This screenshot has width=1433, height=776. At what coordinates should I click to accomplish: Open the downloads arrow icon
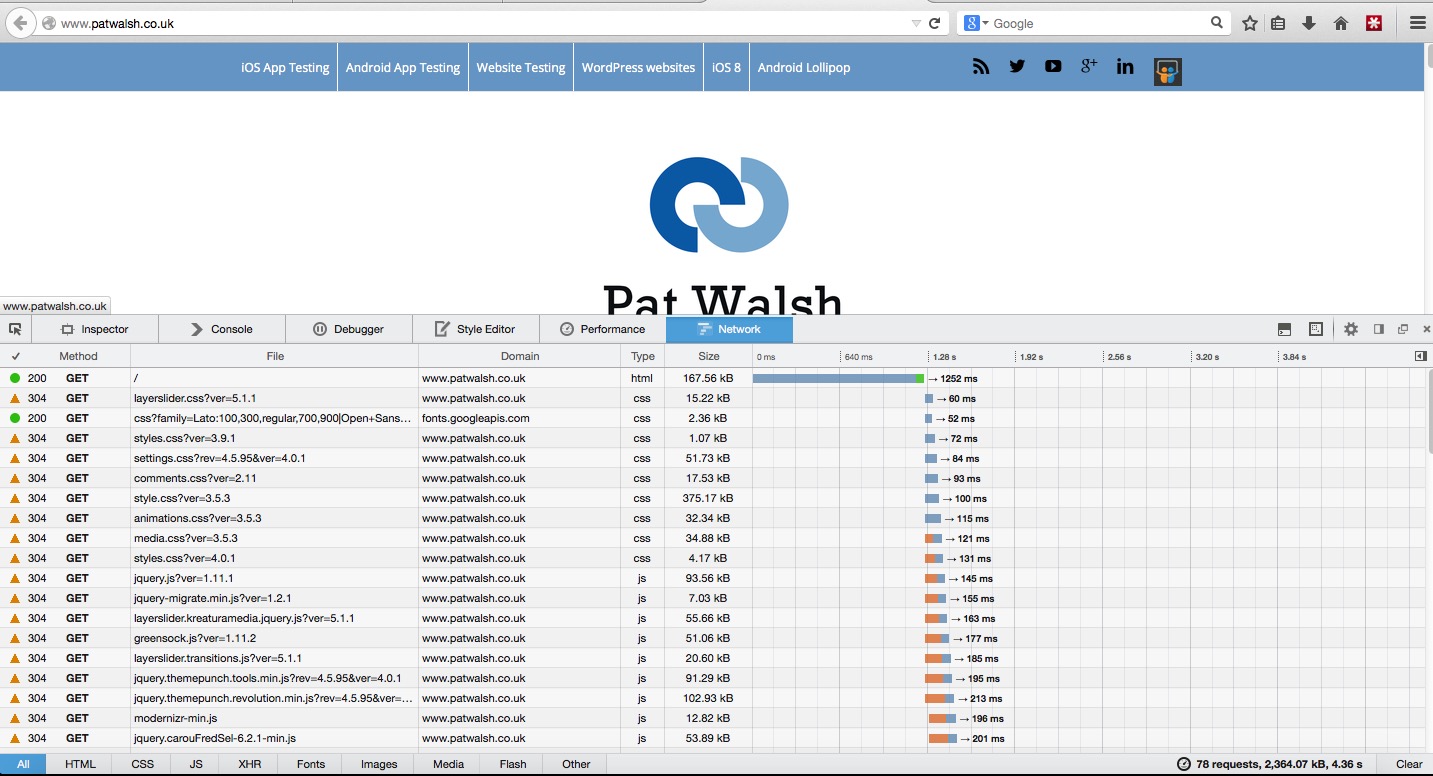[1309, 23]
